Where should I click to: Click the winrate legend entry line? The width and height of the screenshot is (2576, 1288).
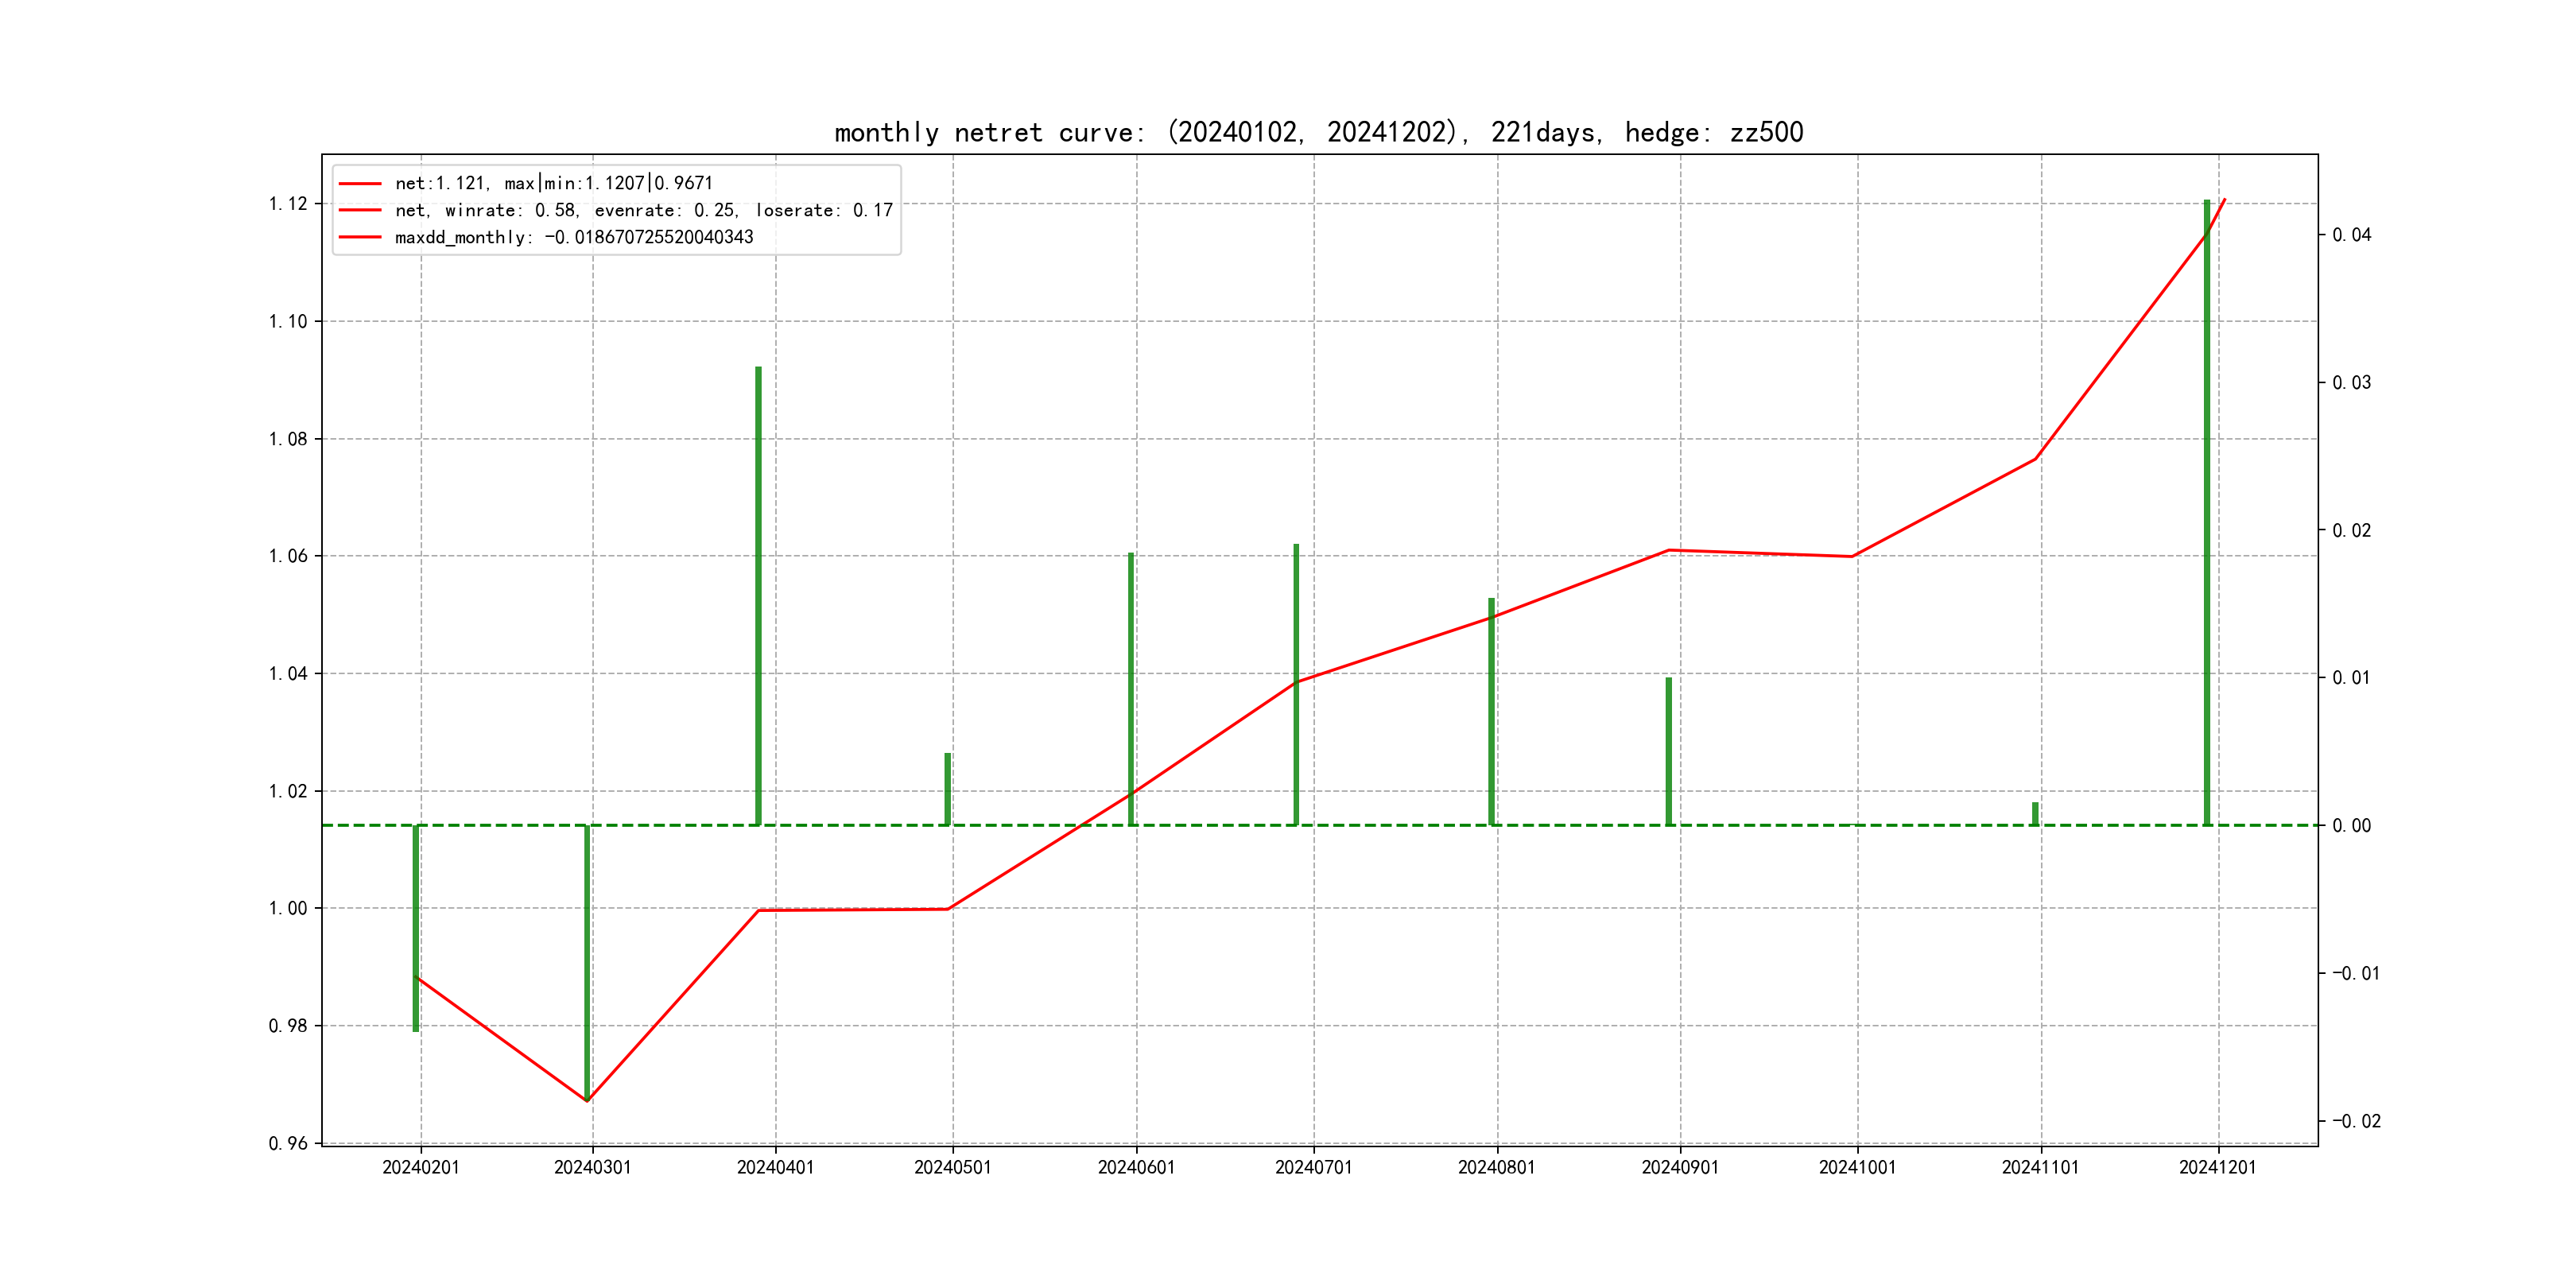(360, 210)
